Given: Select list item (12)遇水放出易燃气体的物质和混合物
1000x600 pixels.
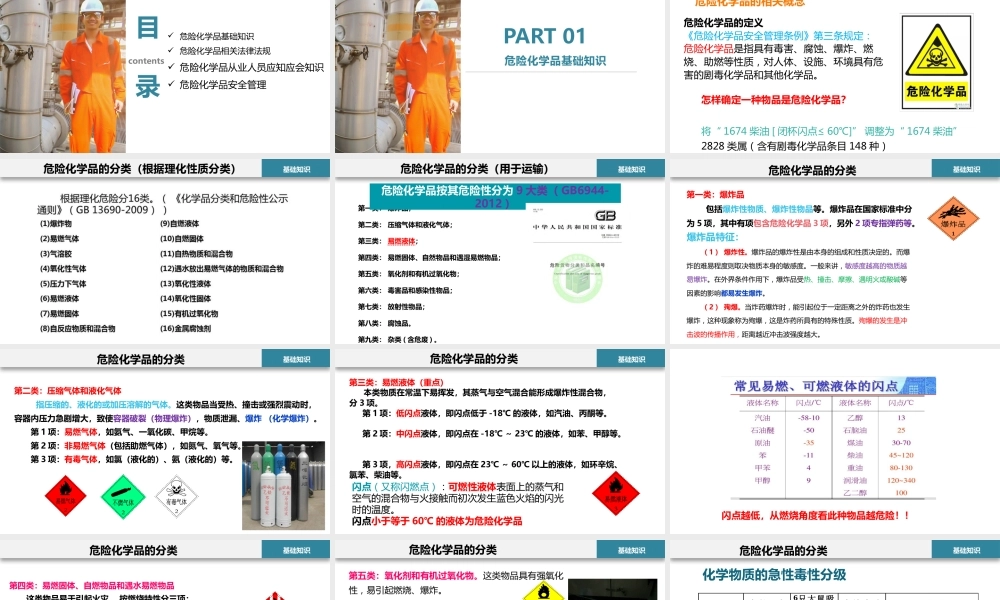Looking at the screenshot, I should [221, 268].
